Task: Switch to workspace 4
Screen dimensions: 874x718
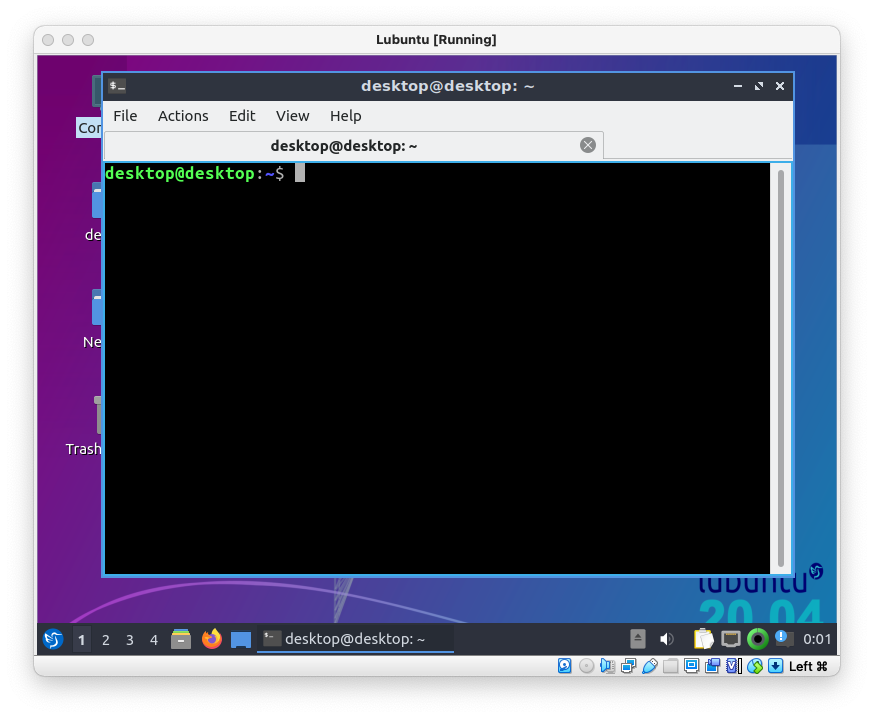Action: point(154,640)
